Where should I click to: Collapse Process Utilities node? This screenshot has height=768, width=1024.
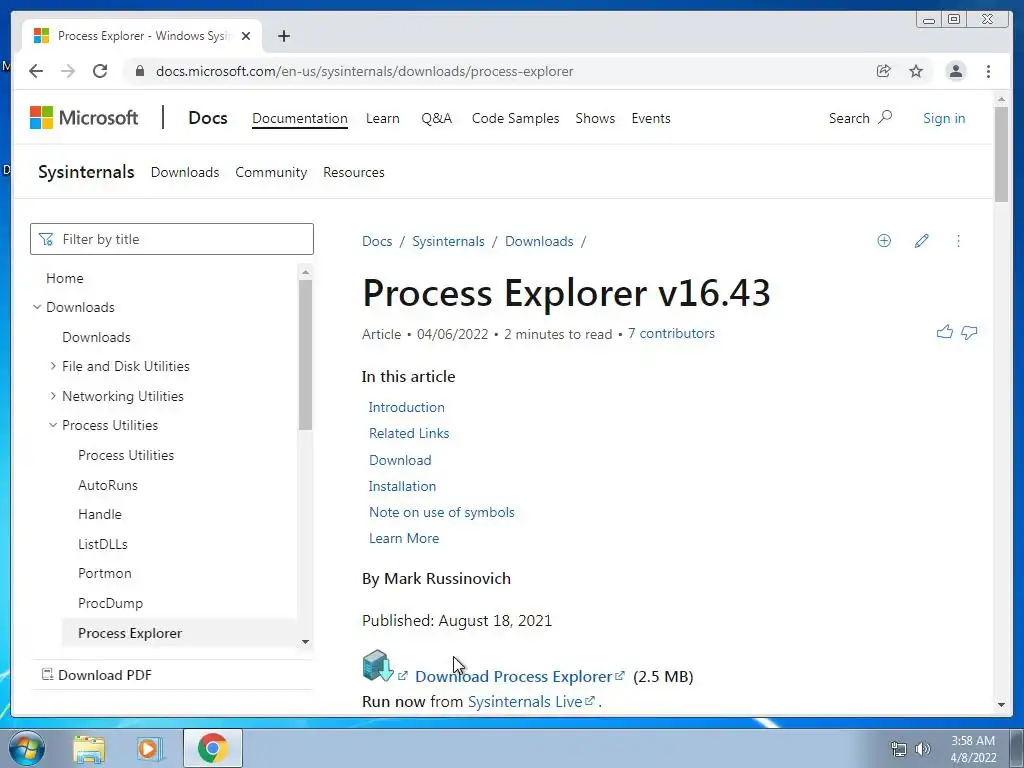coord(53,425)
